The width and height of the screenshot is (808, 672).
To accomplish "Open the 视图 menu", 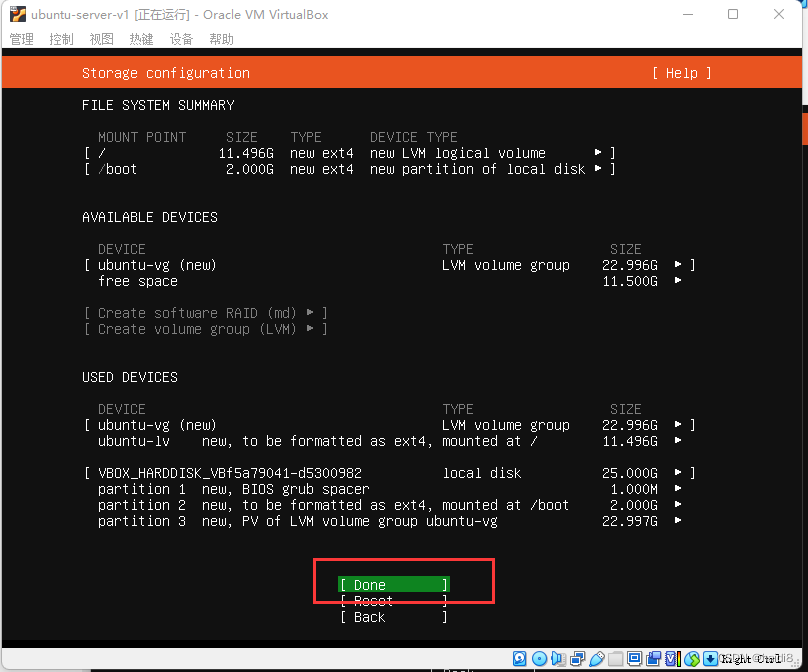I will click(102, 39).
